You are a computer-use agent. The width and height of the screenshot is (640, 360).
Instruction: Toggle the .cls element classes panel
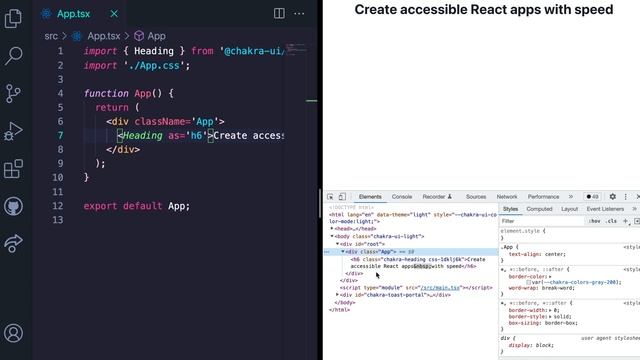611,221
